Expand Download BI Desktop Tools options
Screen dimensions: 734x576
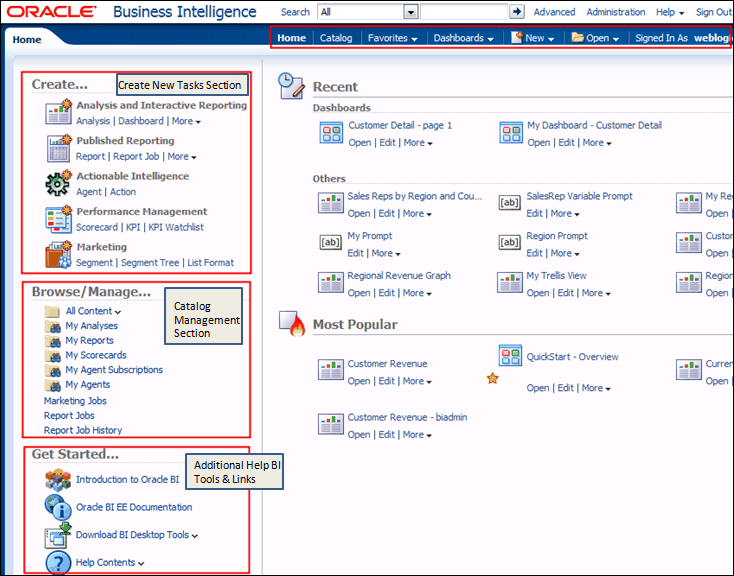point(137,535)
